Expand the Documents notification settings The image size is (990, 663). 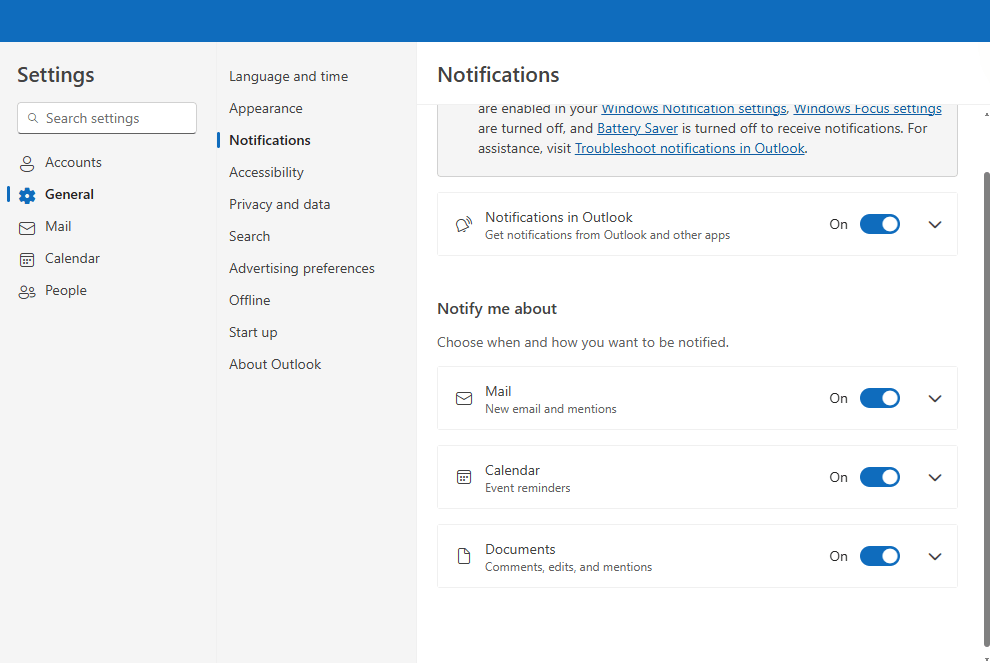[934, 556]
